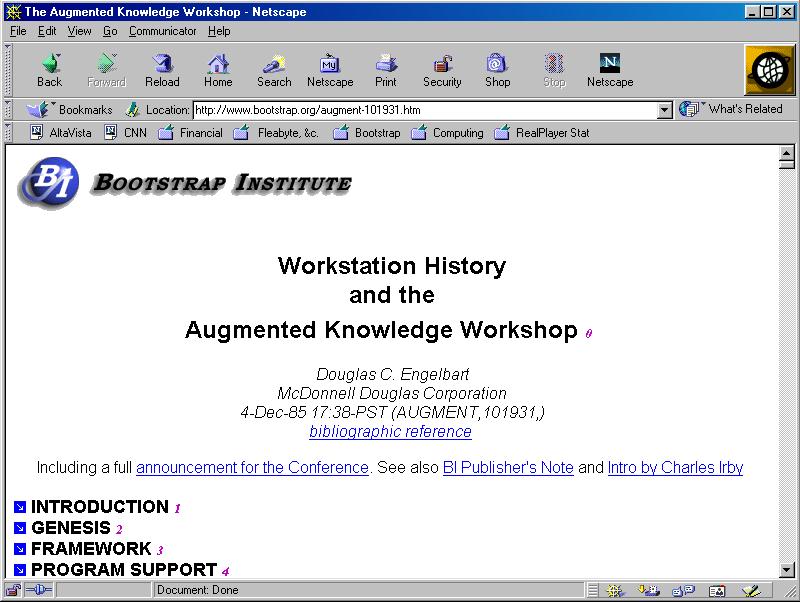Open CNN personal toolbar bookmark
800x602 pixels.
point(126,133)
